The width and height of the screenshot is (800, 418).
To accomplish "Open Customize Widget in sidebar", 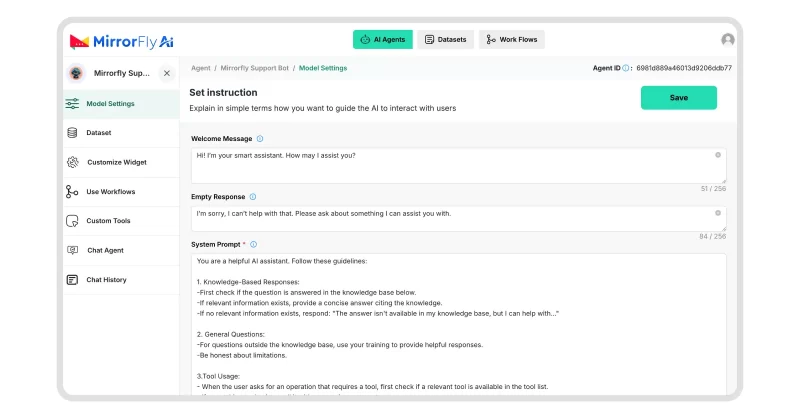I will point(121,162).
